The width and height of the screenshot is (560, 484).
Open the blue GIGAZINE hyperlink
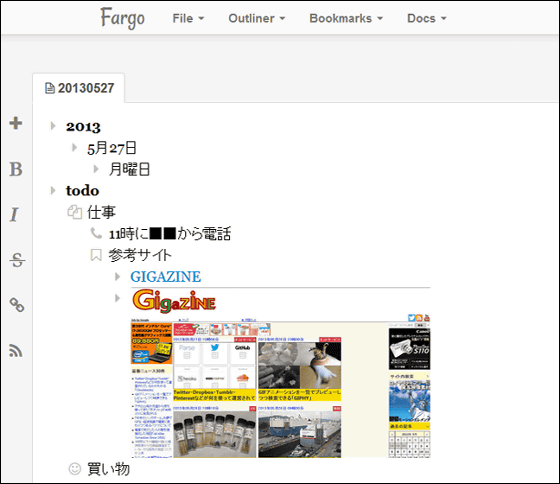pyautogui.click(x=166, y=276)
